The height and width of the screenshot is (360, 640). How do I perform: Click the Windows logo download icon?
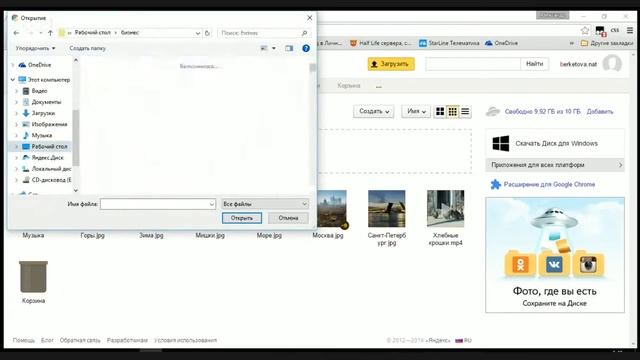coord(501,143)
